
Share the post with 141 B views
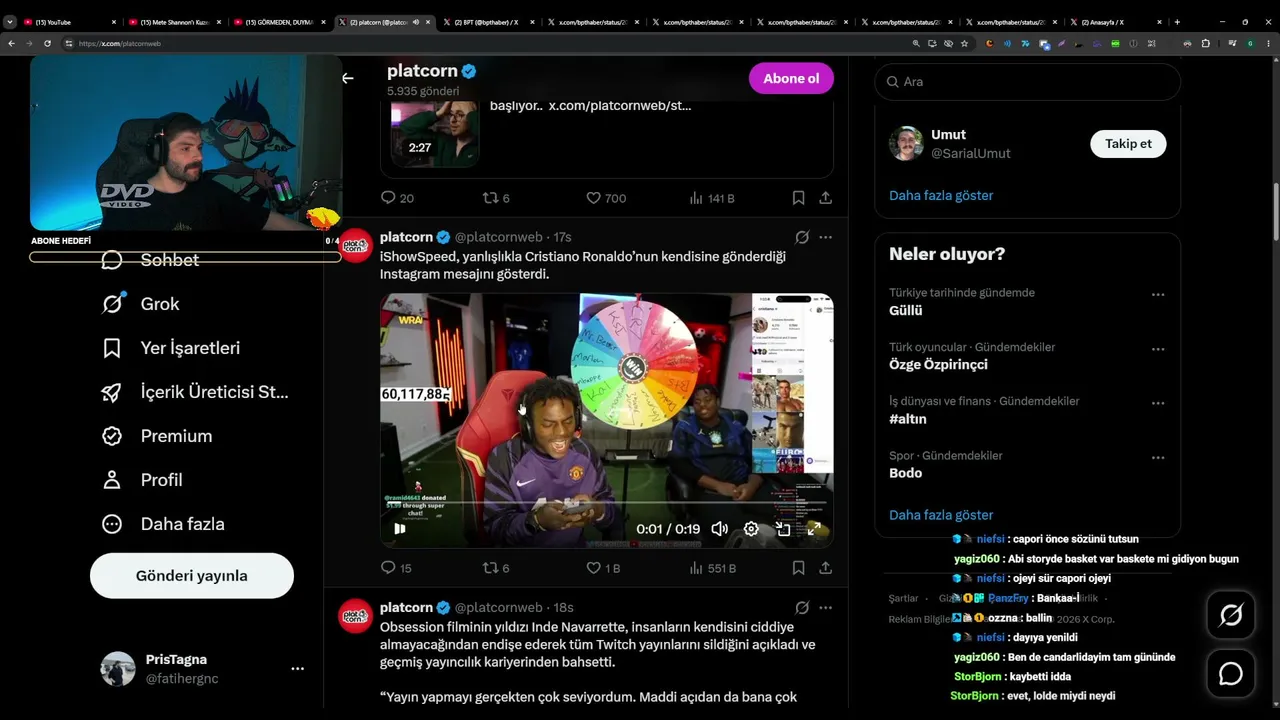point(825,198)
